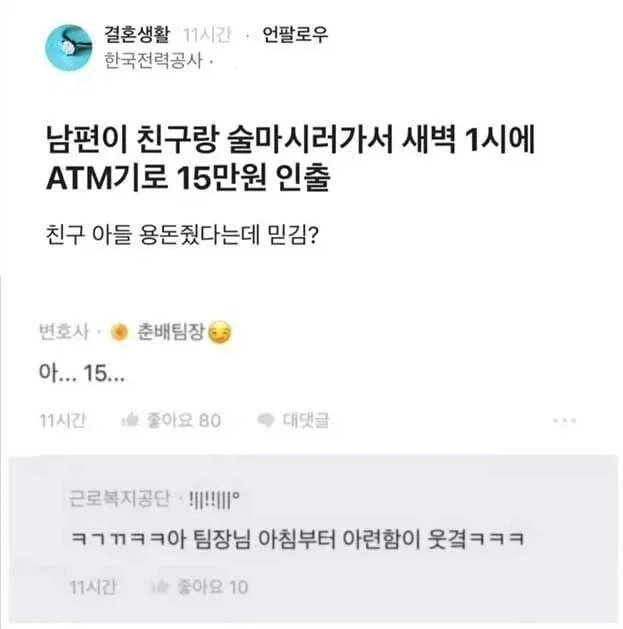623x629 pixels.
Task: Click the 대댓글 reply text button
Action: point(306,420)
